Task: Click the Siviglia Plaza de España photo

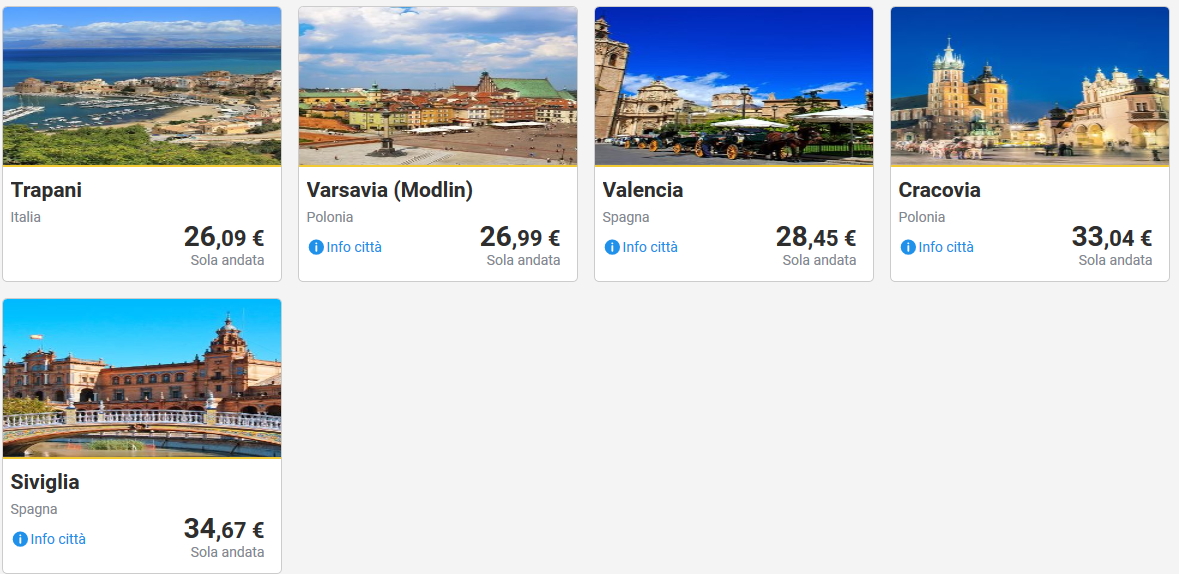Action: tap(142, 378)
